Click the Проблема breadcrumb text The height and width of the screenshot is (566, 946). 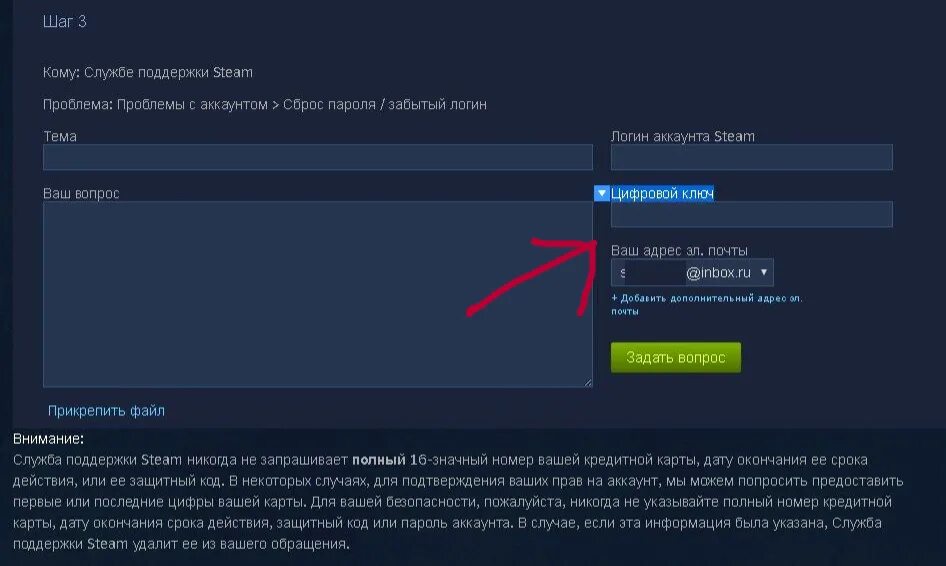(x=265, y=104)
